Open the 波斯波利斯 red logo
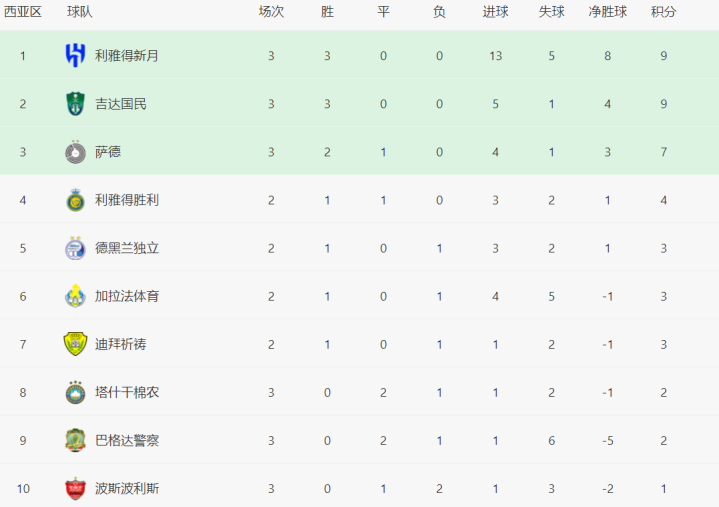719x507 pixels. [75, 489]
